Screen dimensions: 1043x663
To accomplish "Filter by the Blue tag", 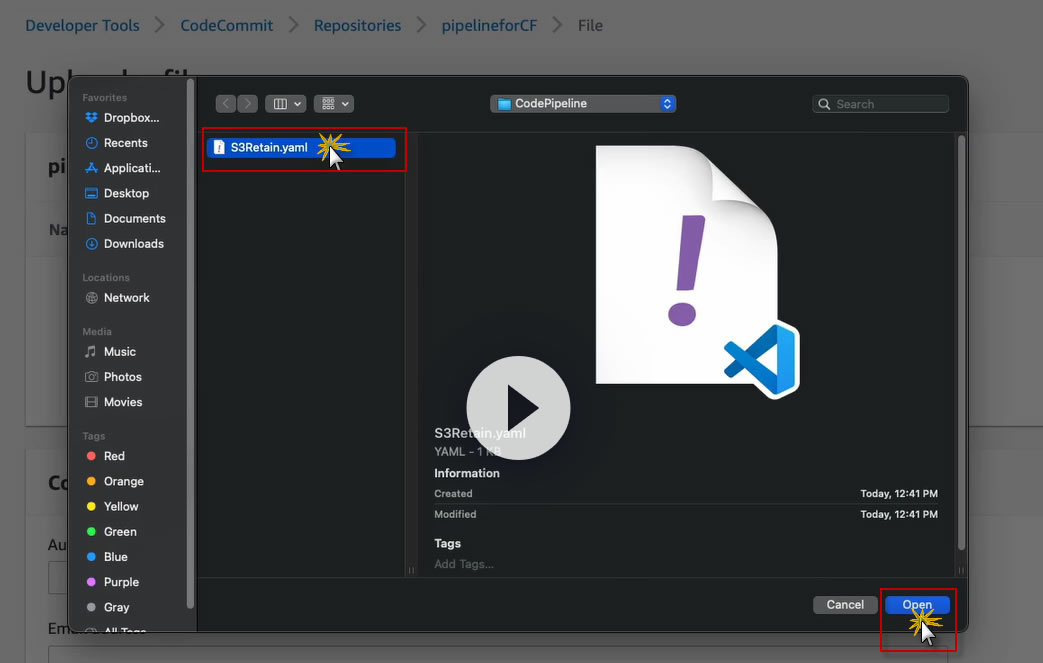I will (x=107, y=557).
